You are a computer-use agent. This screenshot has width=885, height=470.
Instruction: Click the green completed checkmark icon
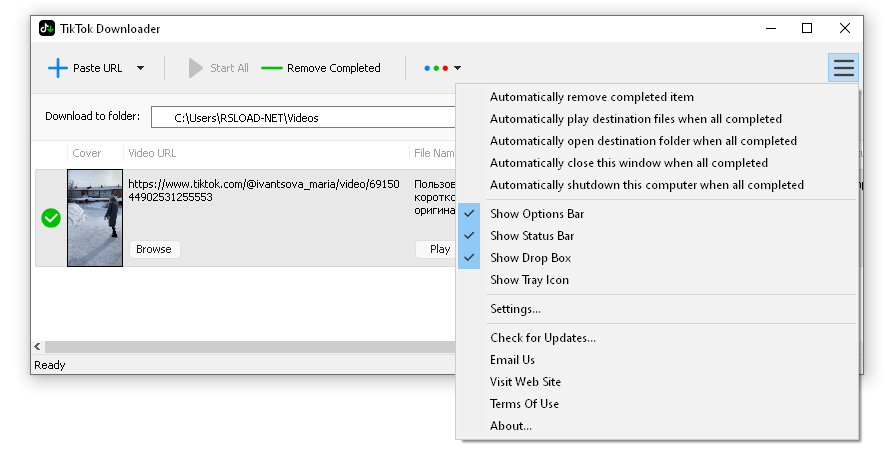click(x=51, y=218)
